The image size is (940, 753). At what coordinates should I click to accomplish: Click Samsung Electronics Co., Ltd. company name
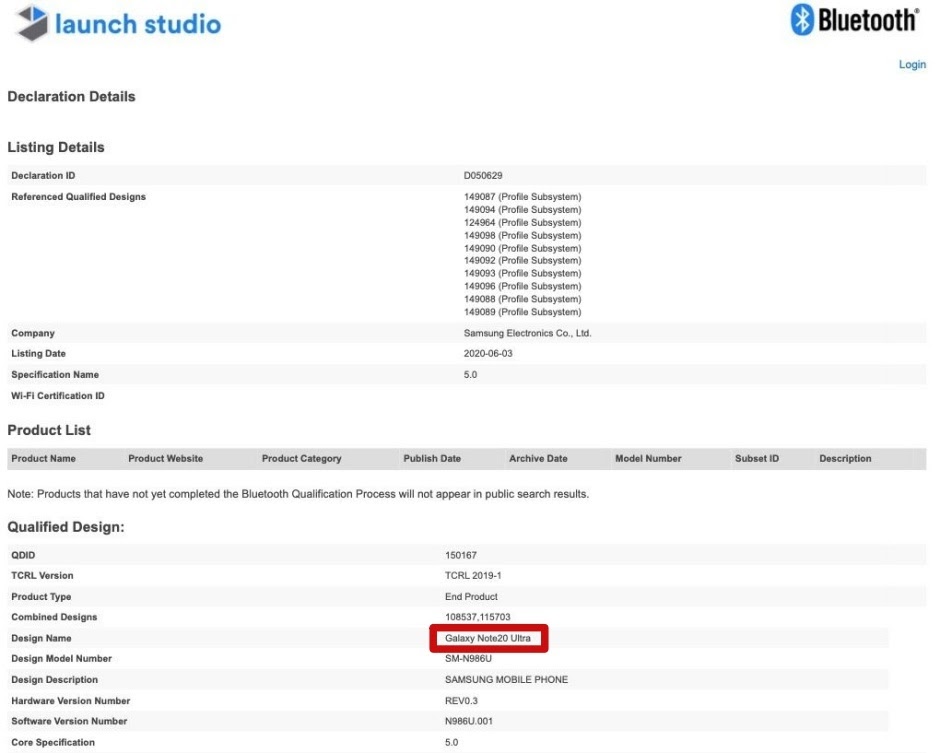521,333
